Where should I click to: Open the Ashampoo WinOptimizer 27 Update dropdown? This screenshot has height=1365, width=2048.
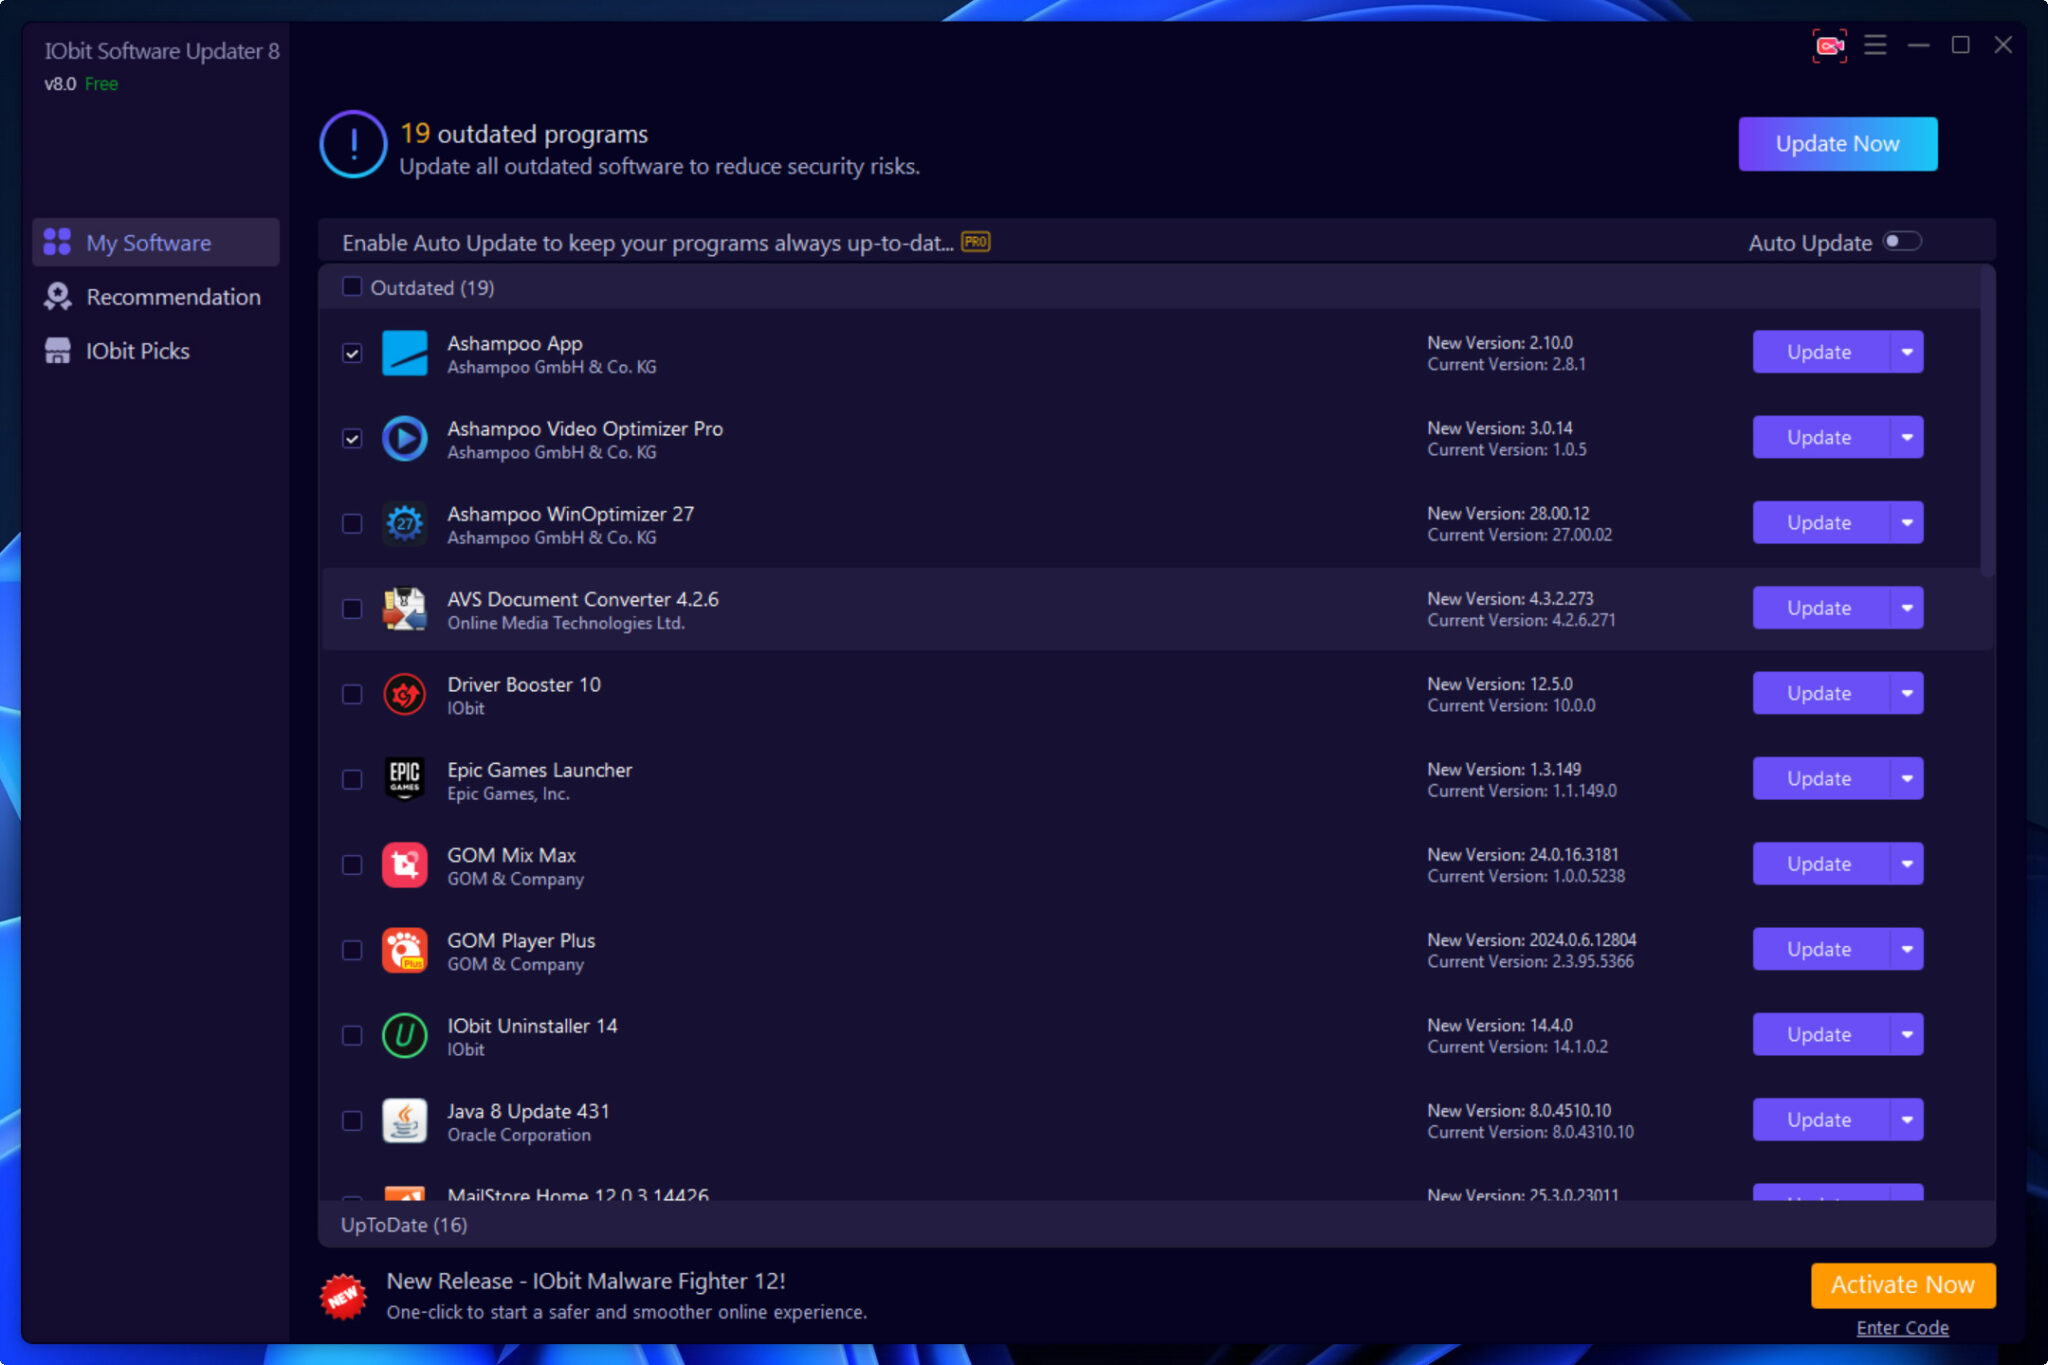1906,521
